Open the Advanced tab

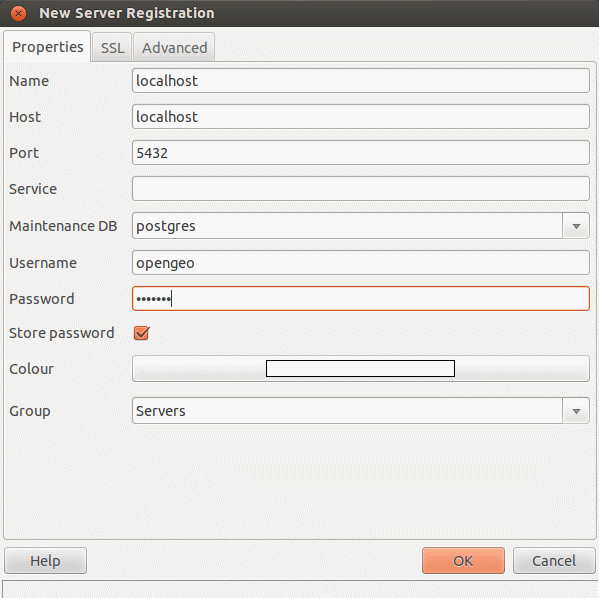(x=174, y=48)
